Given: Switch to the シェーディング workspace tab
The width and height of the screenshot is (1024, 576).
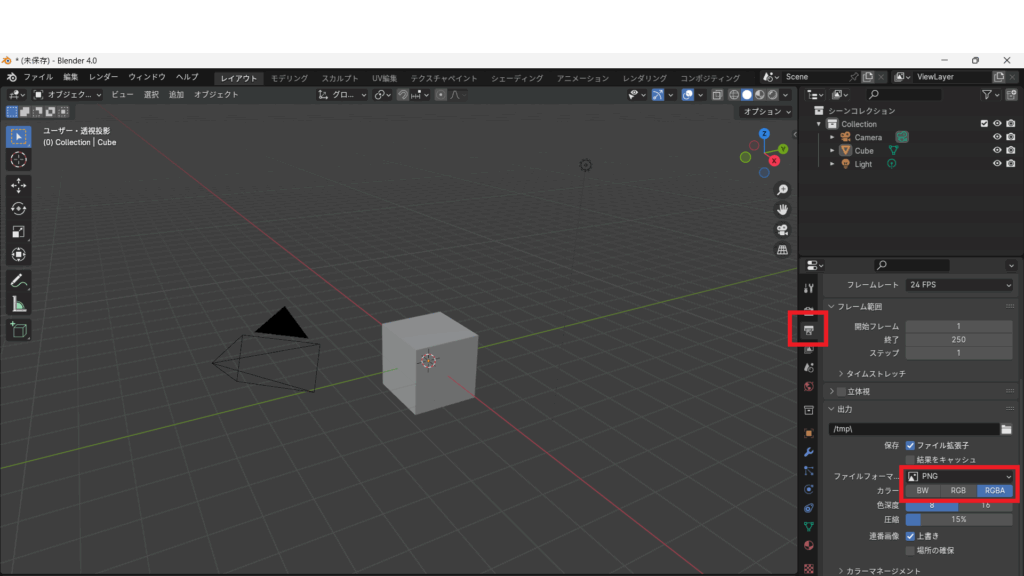Looking at the screenshot, I should (517, 78).
